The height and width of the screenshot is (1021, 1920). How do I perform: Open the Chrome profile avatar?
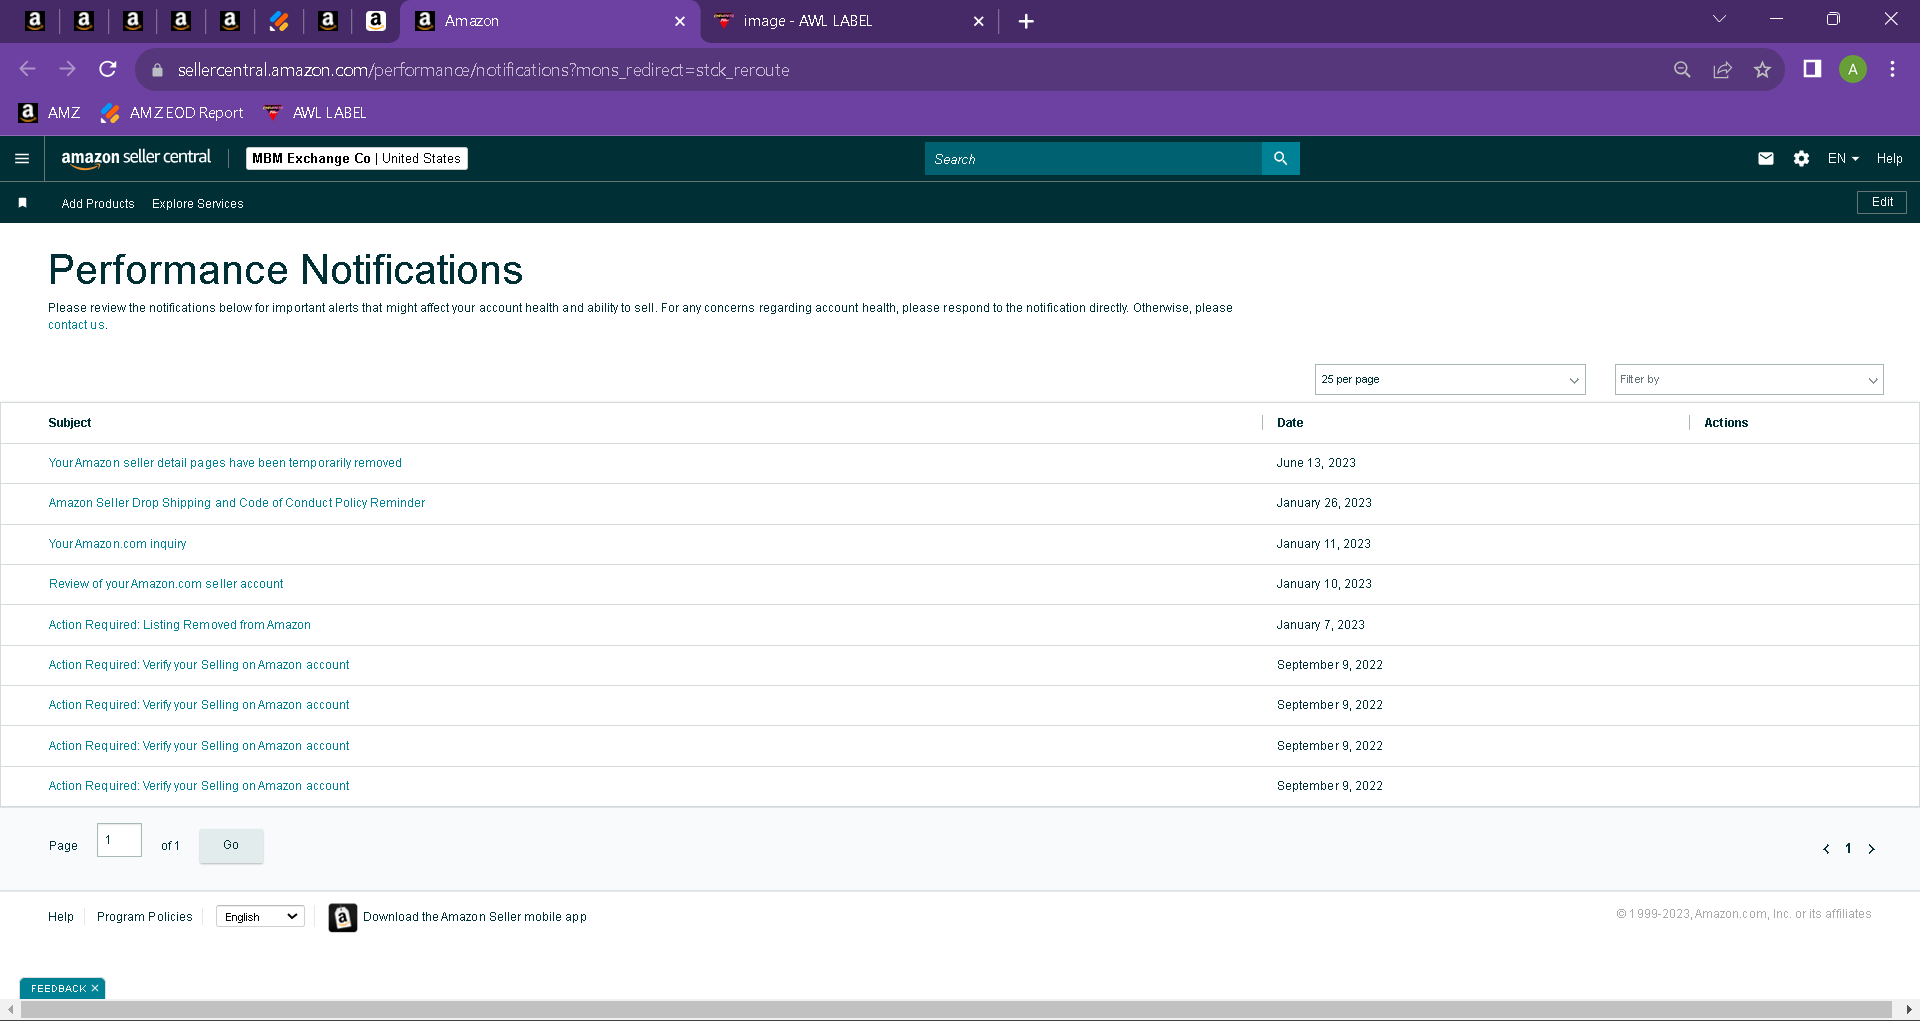1853,69
